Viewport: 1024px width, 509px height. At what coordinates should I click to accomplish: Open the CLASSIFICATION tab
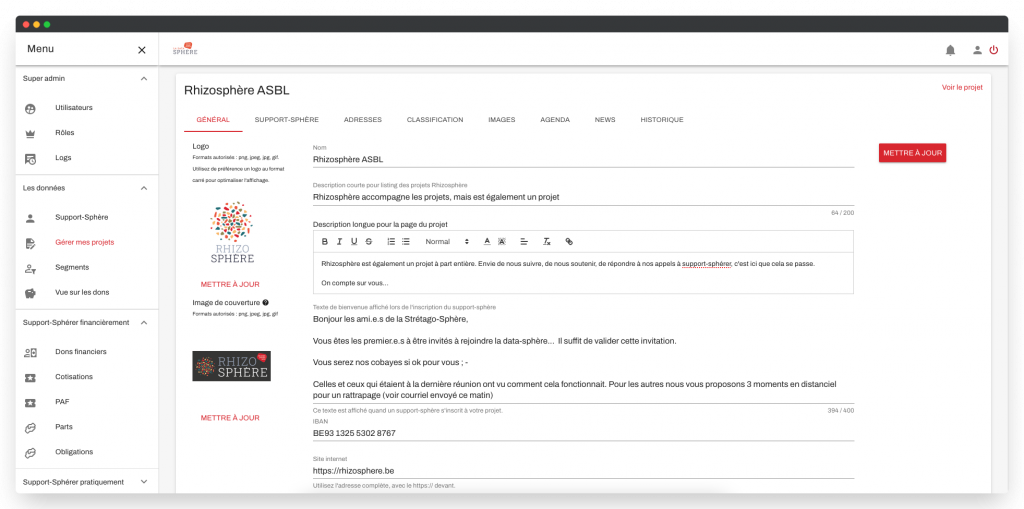pyautogui.click(x=435, y=120)
